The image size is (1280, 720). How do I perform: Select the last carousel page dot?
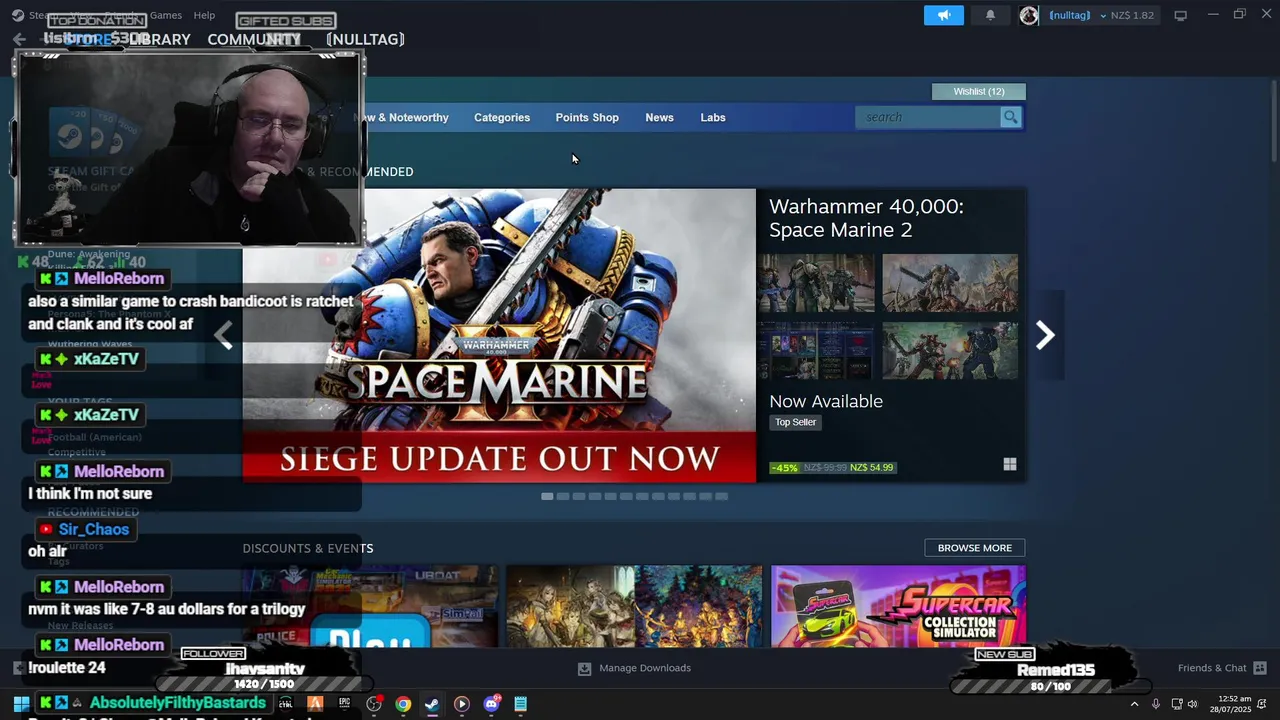pyautogui.click(x=722, y=496)
